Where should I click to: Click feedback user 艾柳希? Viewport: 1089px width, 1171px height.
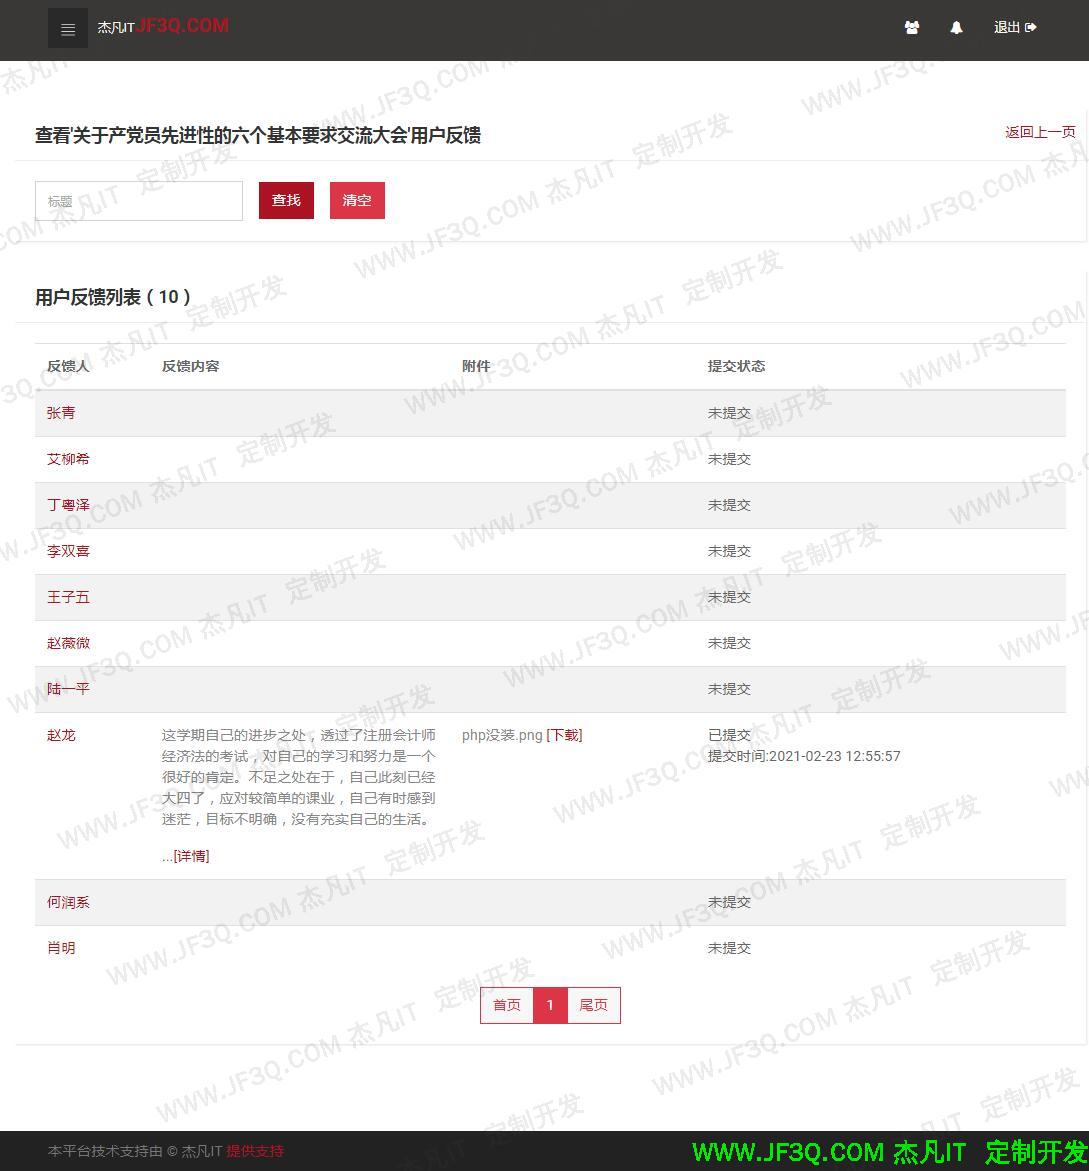point(68,458)
